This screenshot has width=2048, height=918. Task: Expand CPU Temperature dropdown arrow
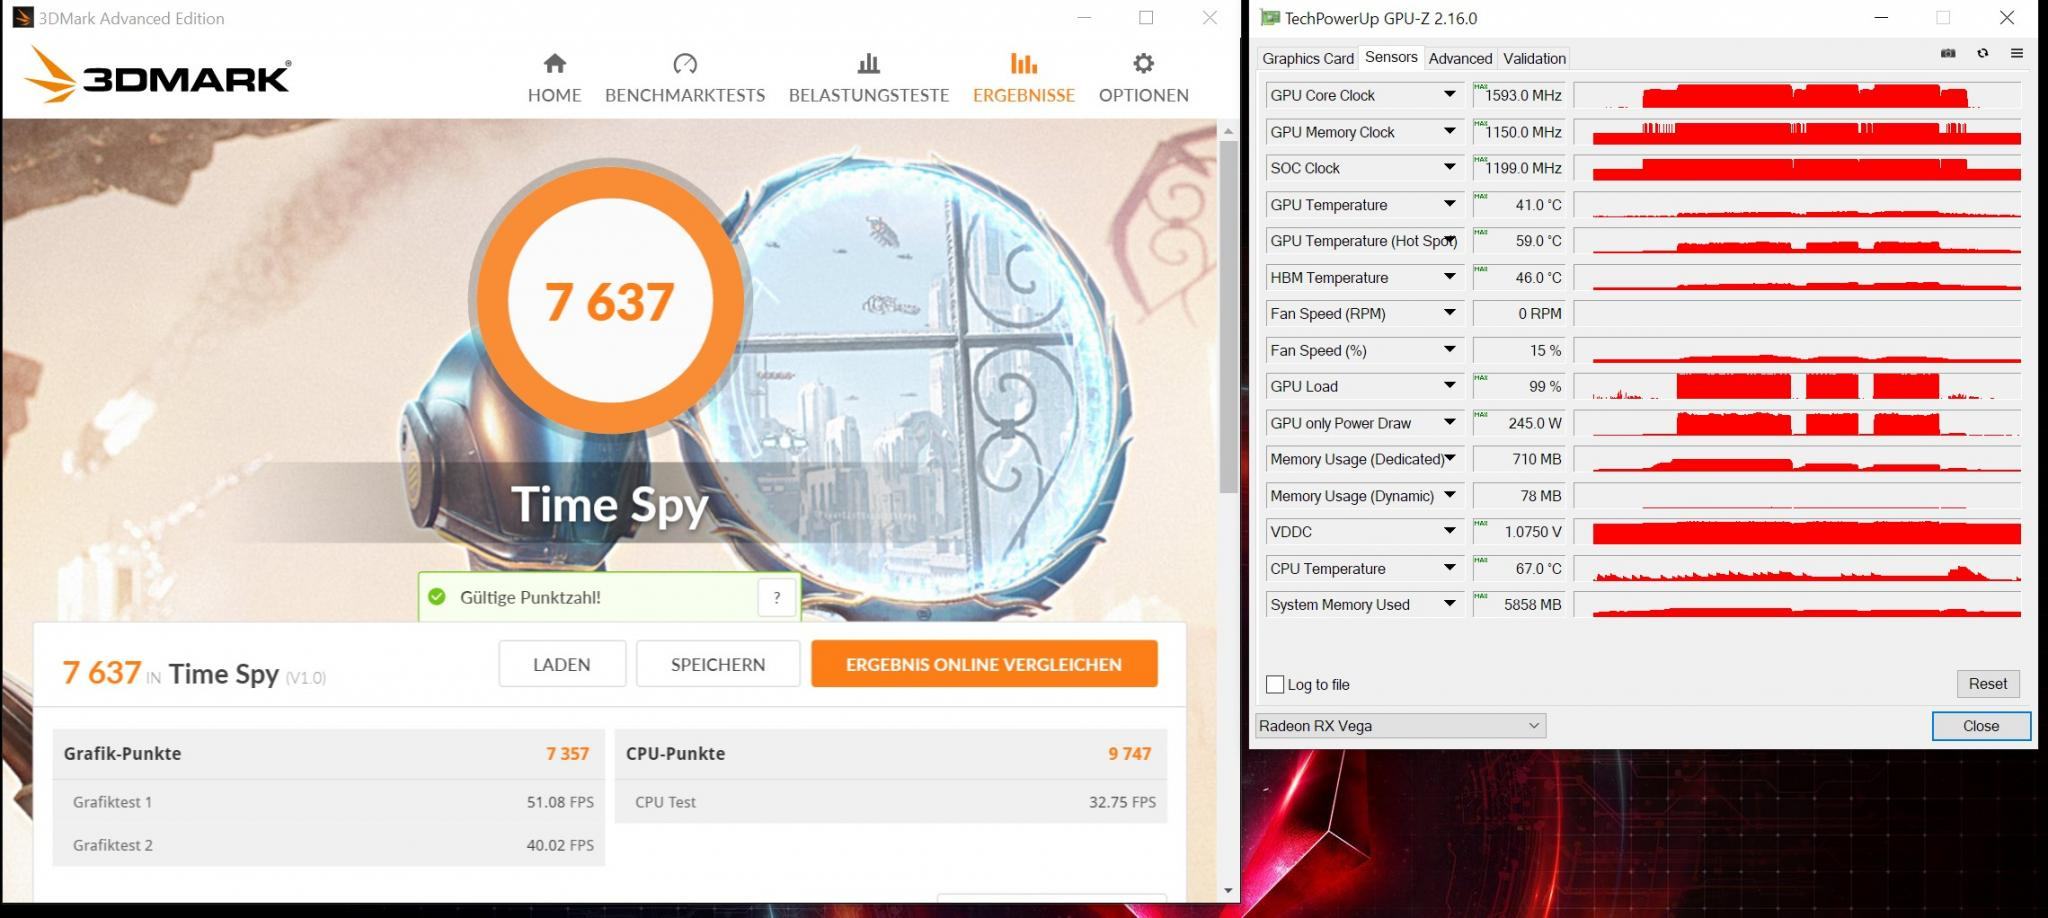pos(1449,568)
